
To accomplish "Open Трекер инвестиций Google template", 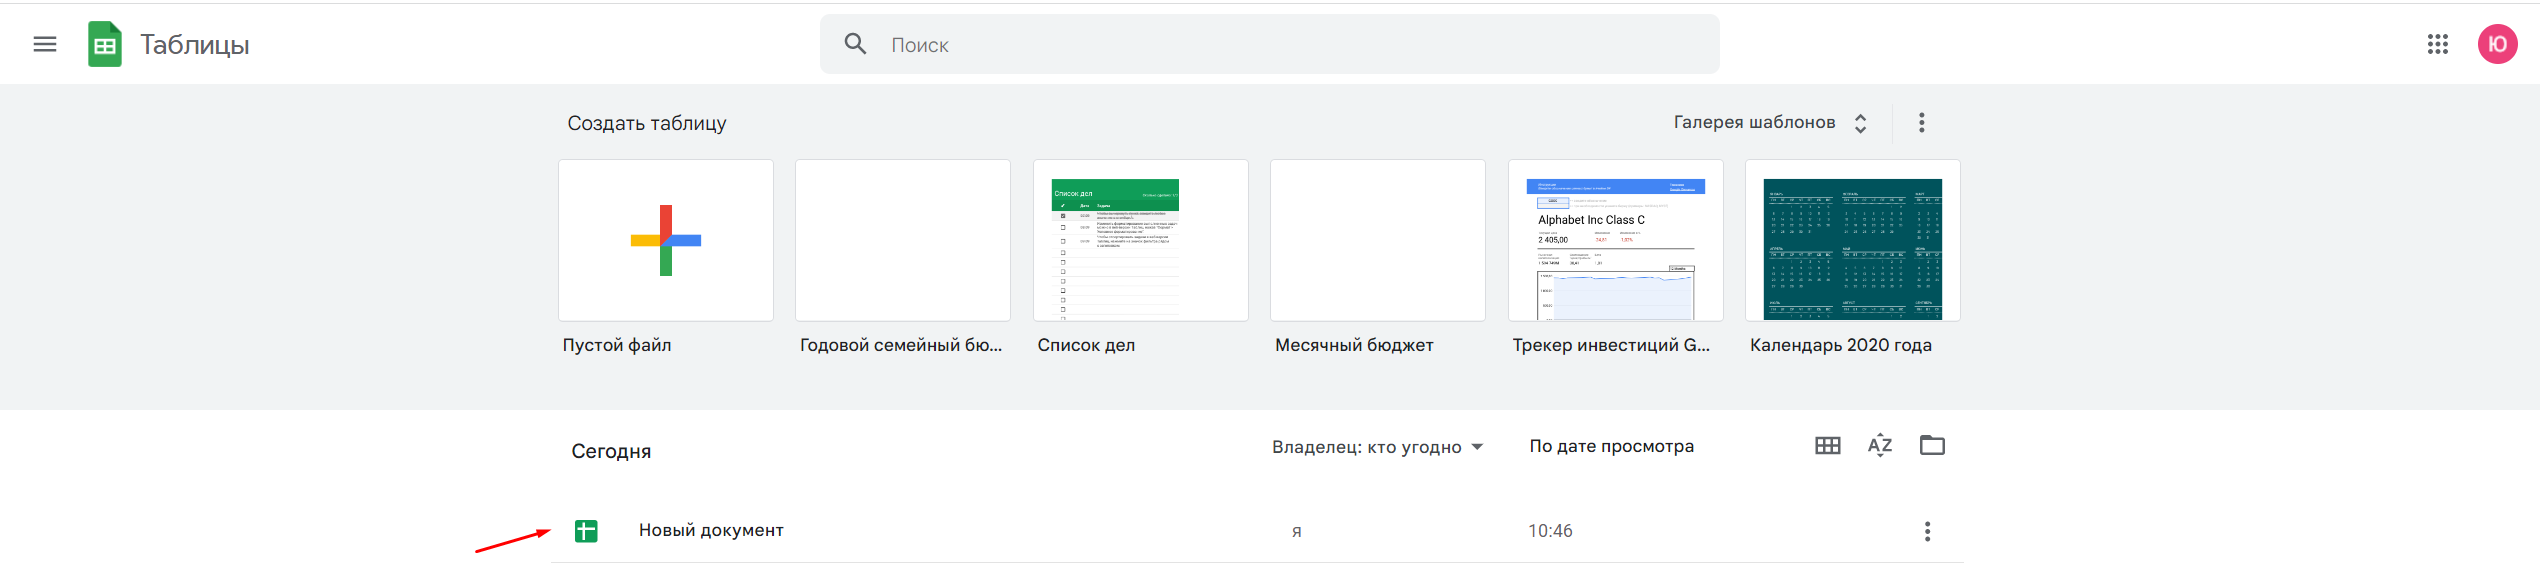I will point(1615,240).
